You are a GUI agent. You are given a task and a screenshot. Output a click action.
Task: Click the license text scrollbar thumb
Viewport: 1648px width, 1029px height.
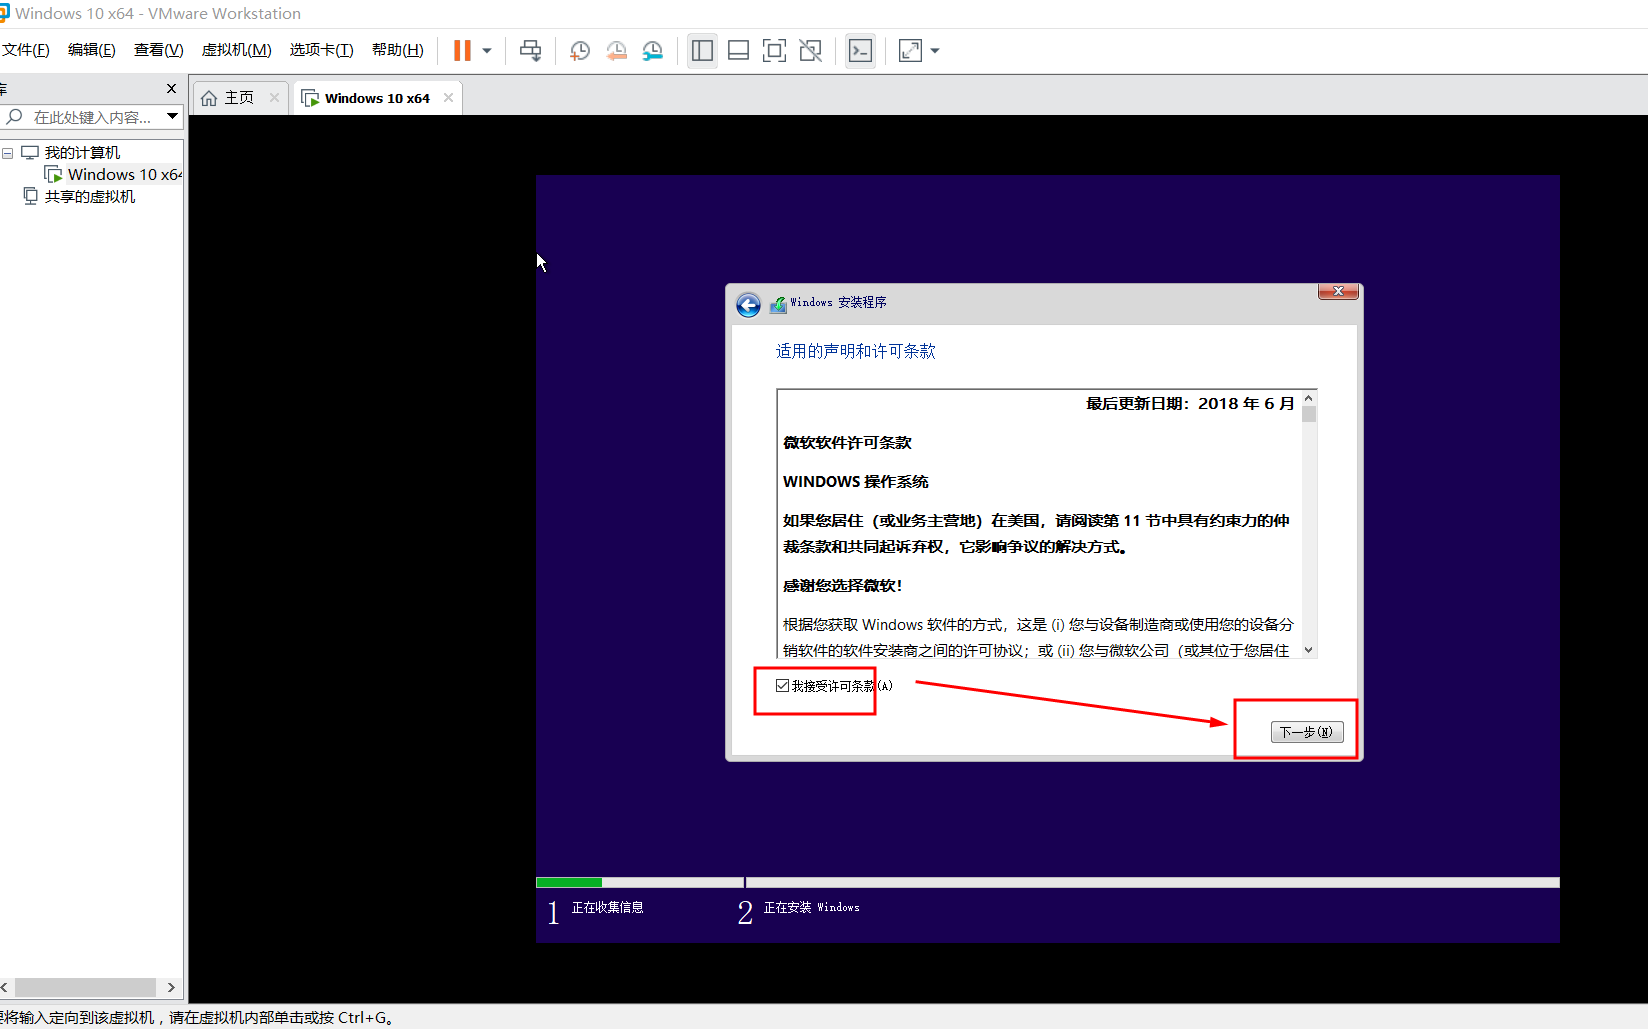1308,414
